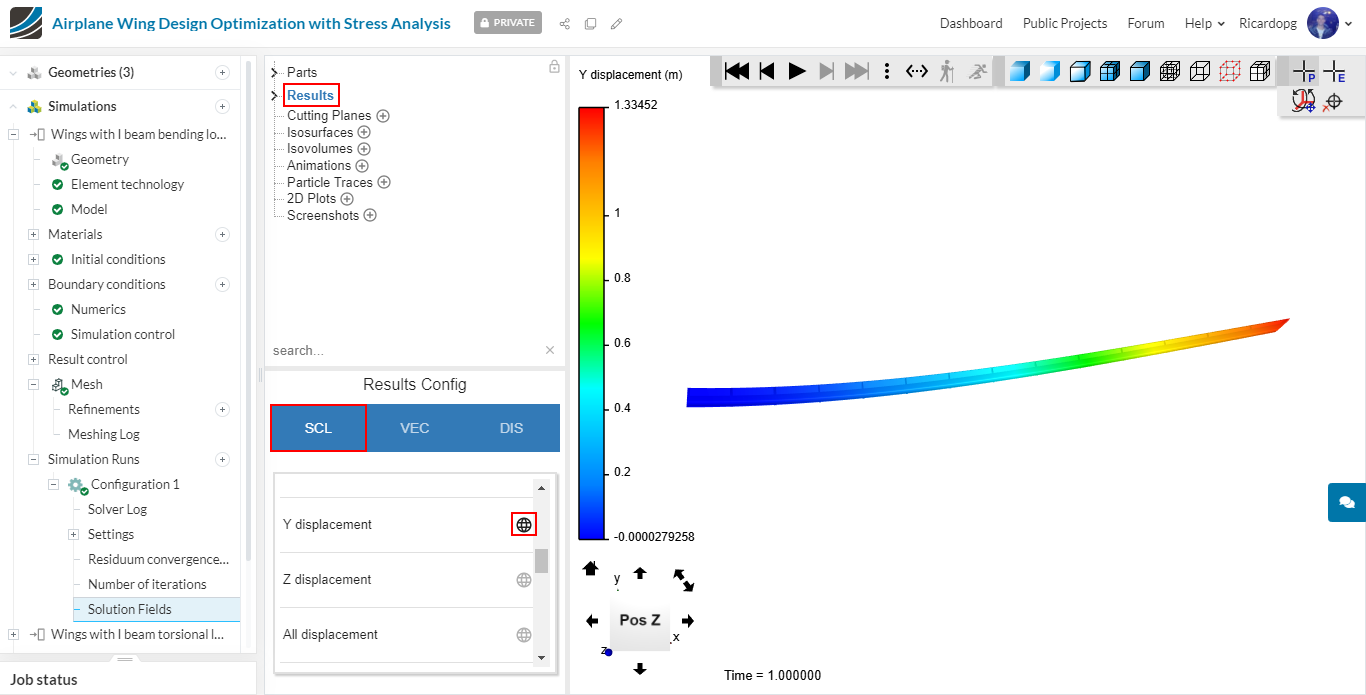
Task: Click the rotation center axes icon
Action: pos(1303,101)
